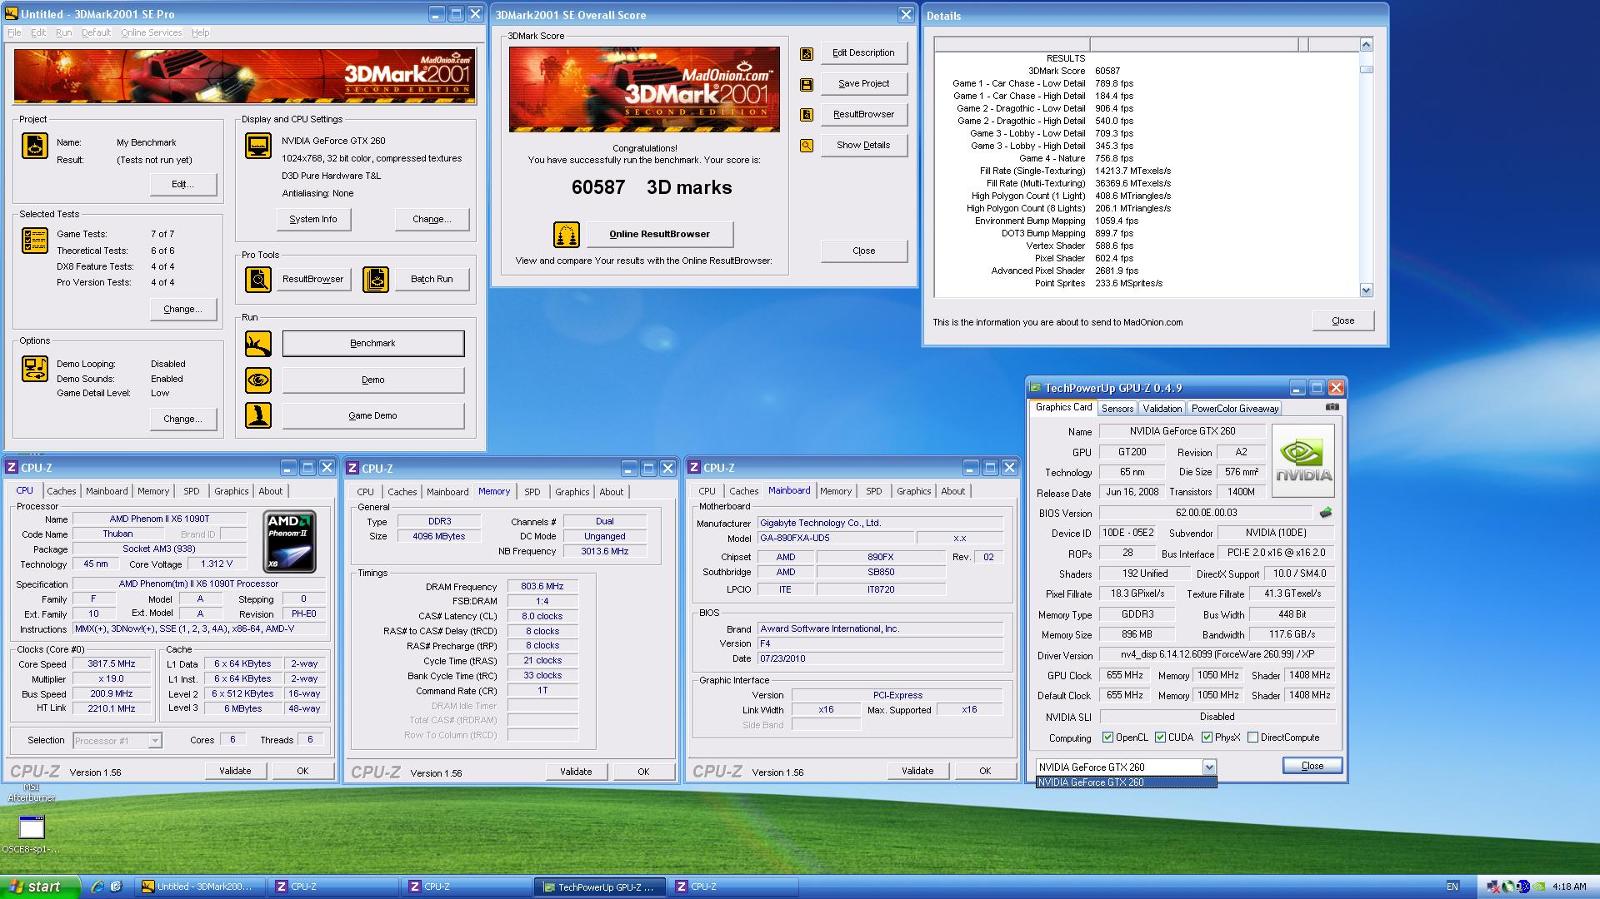Click the System Info button
1600x899 pixels.
click(x=313, y=219)
